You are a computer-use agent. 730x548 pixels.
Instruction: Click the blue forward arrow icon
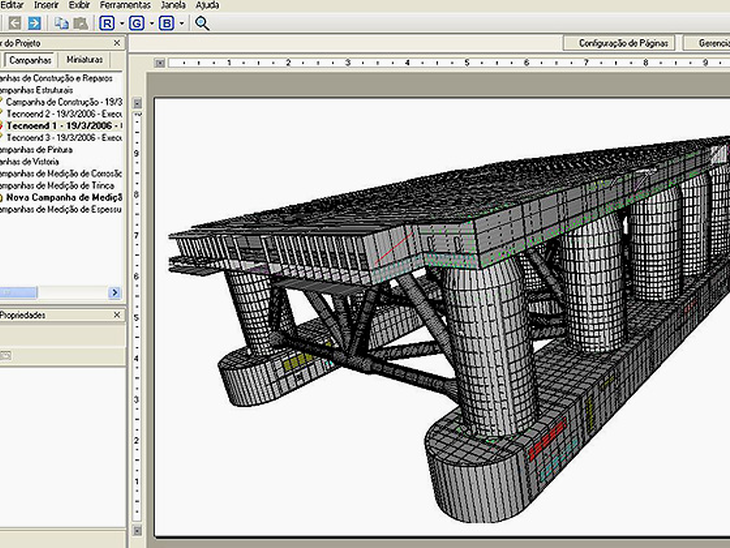point(34,22)
